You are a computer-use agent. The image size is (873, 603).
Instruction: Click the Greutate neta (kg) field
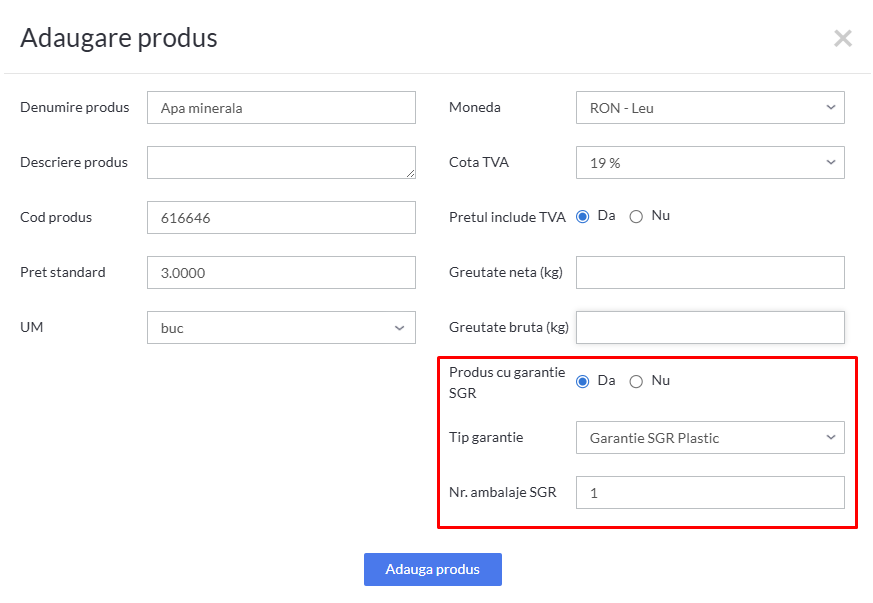coord(710,272)
